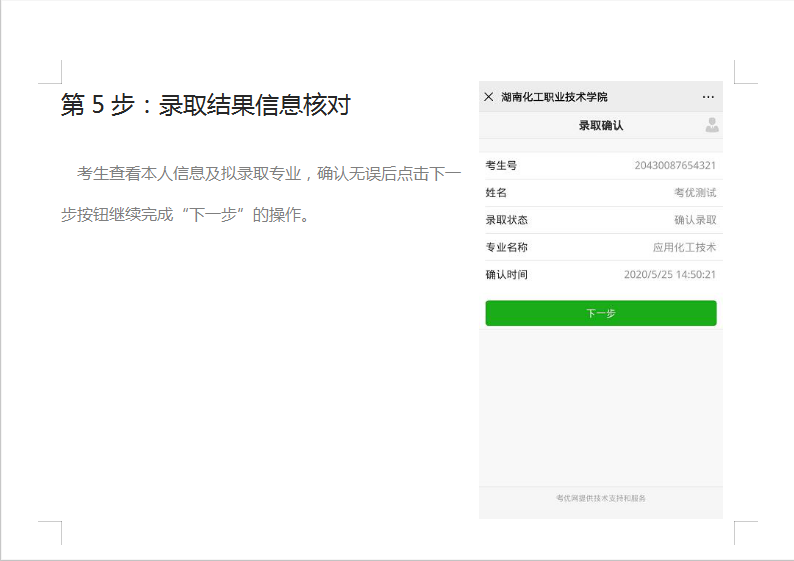This screenshot has height=561, width=794.
Task: Select the name value 考优测试
Action: pos(695,192)
